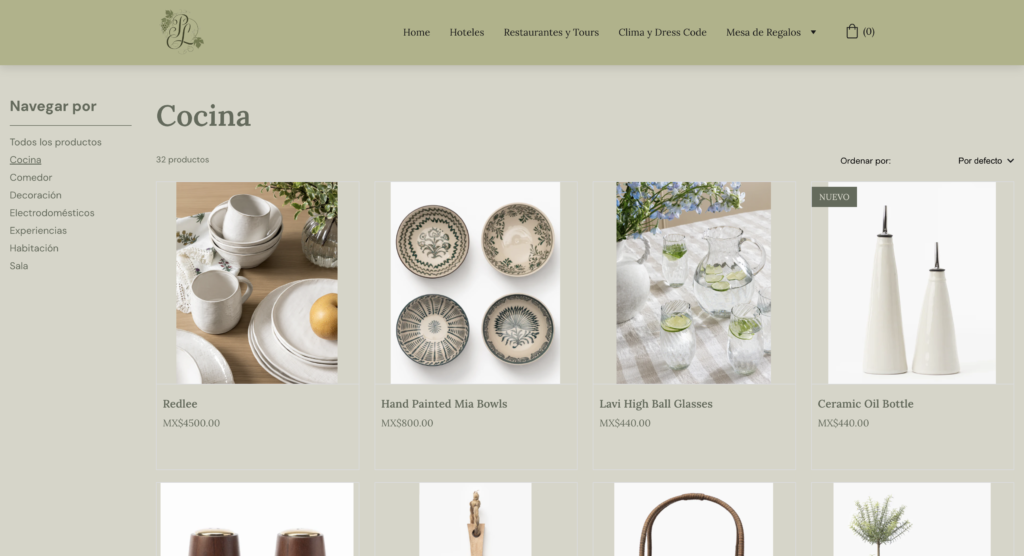
Task: Browse the Decoración category
Action: coord(35,195)
